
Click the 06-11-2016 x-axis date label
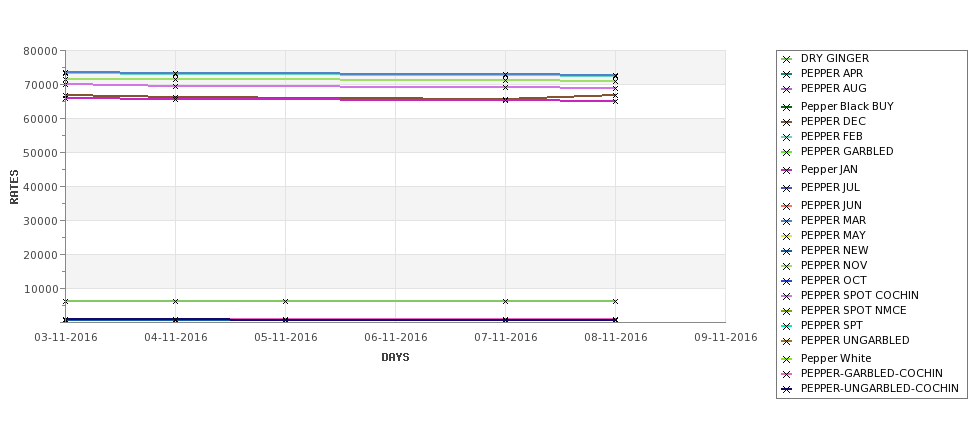click(x=395, y=338)
